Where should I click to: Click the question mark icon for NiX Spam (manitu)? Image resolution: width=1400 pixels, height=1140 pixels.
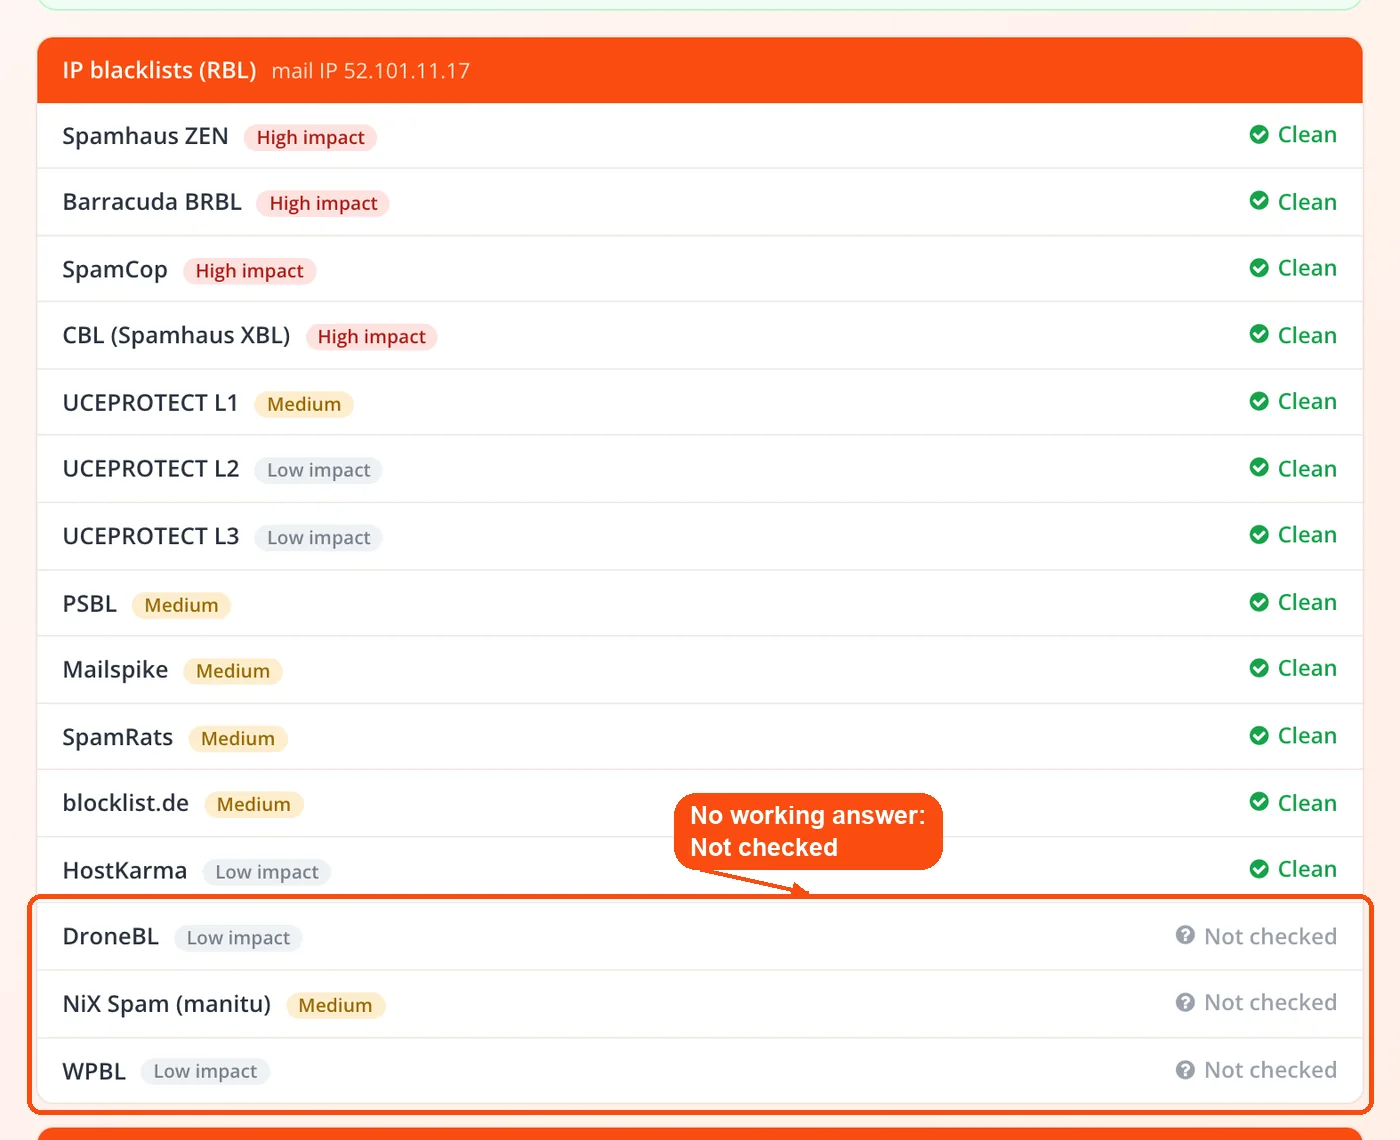(1185, 1002)
